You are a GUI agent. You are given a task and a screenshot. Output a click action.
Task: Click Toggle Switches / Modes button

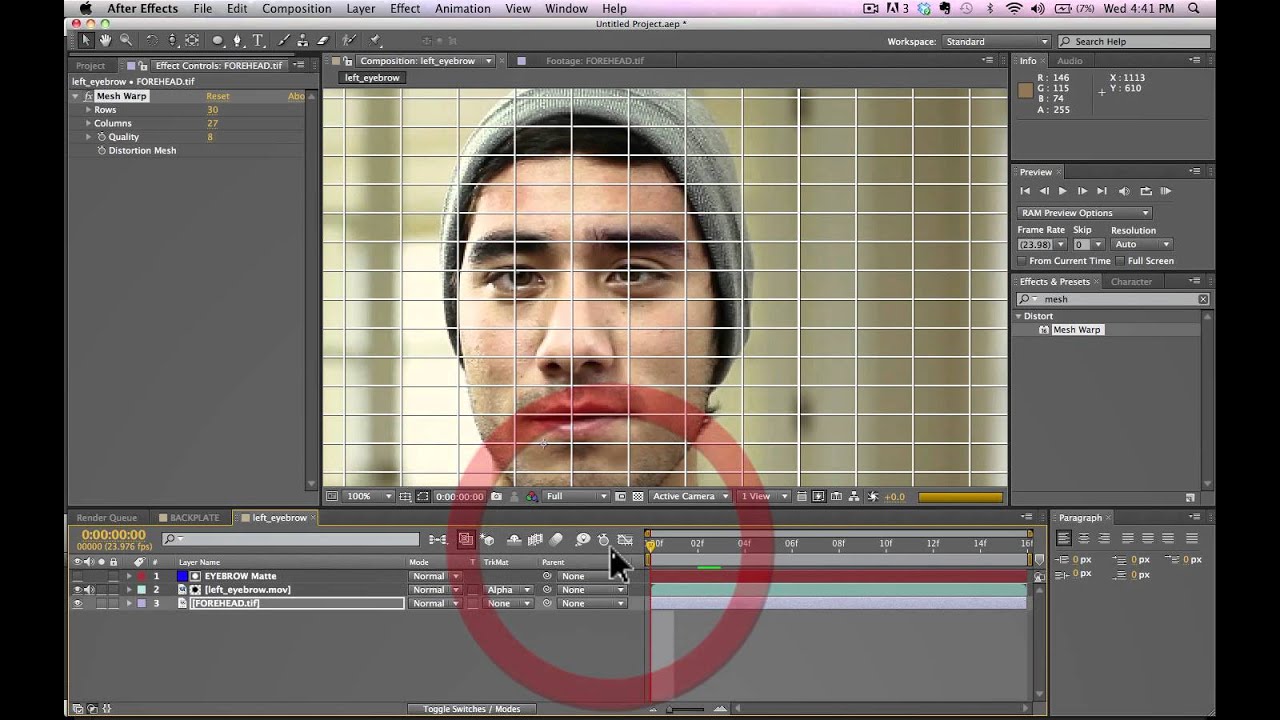pyautogui.click(x=471, y=709)
